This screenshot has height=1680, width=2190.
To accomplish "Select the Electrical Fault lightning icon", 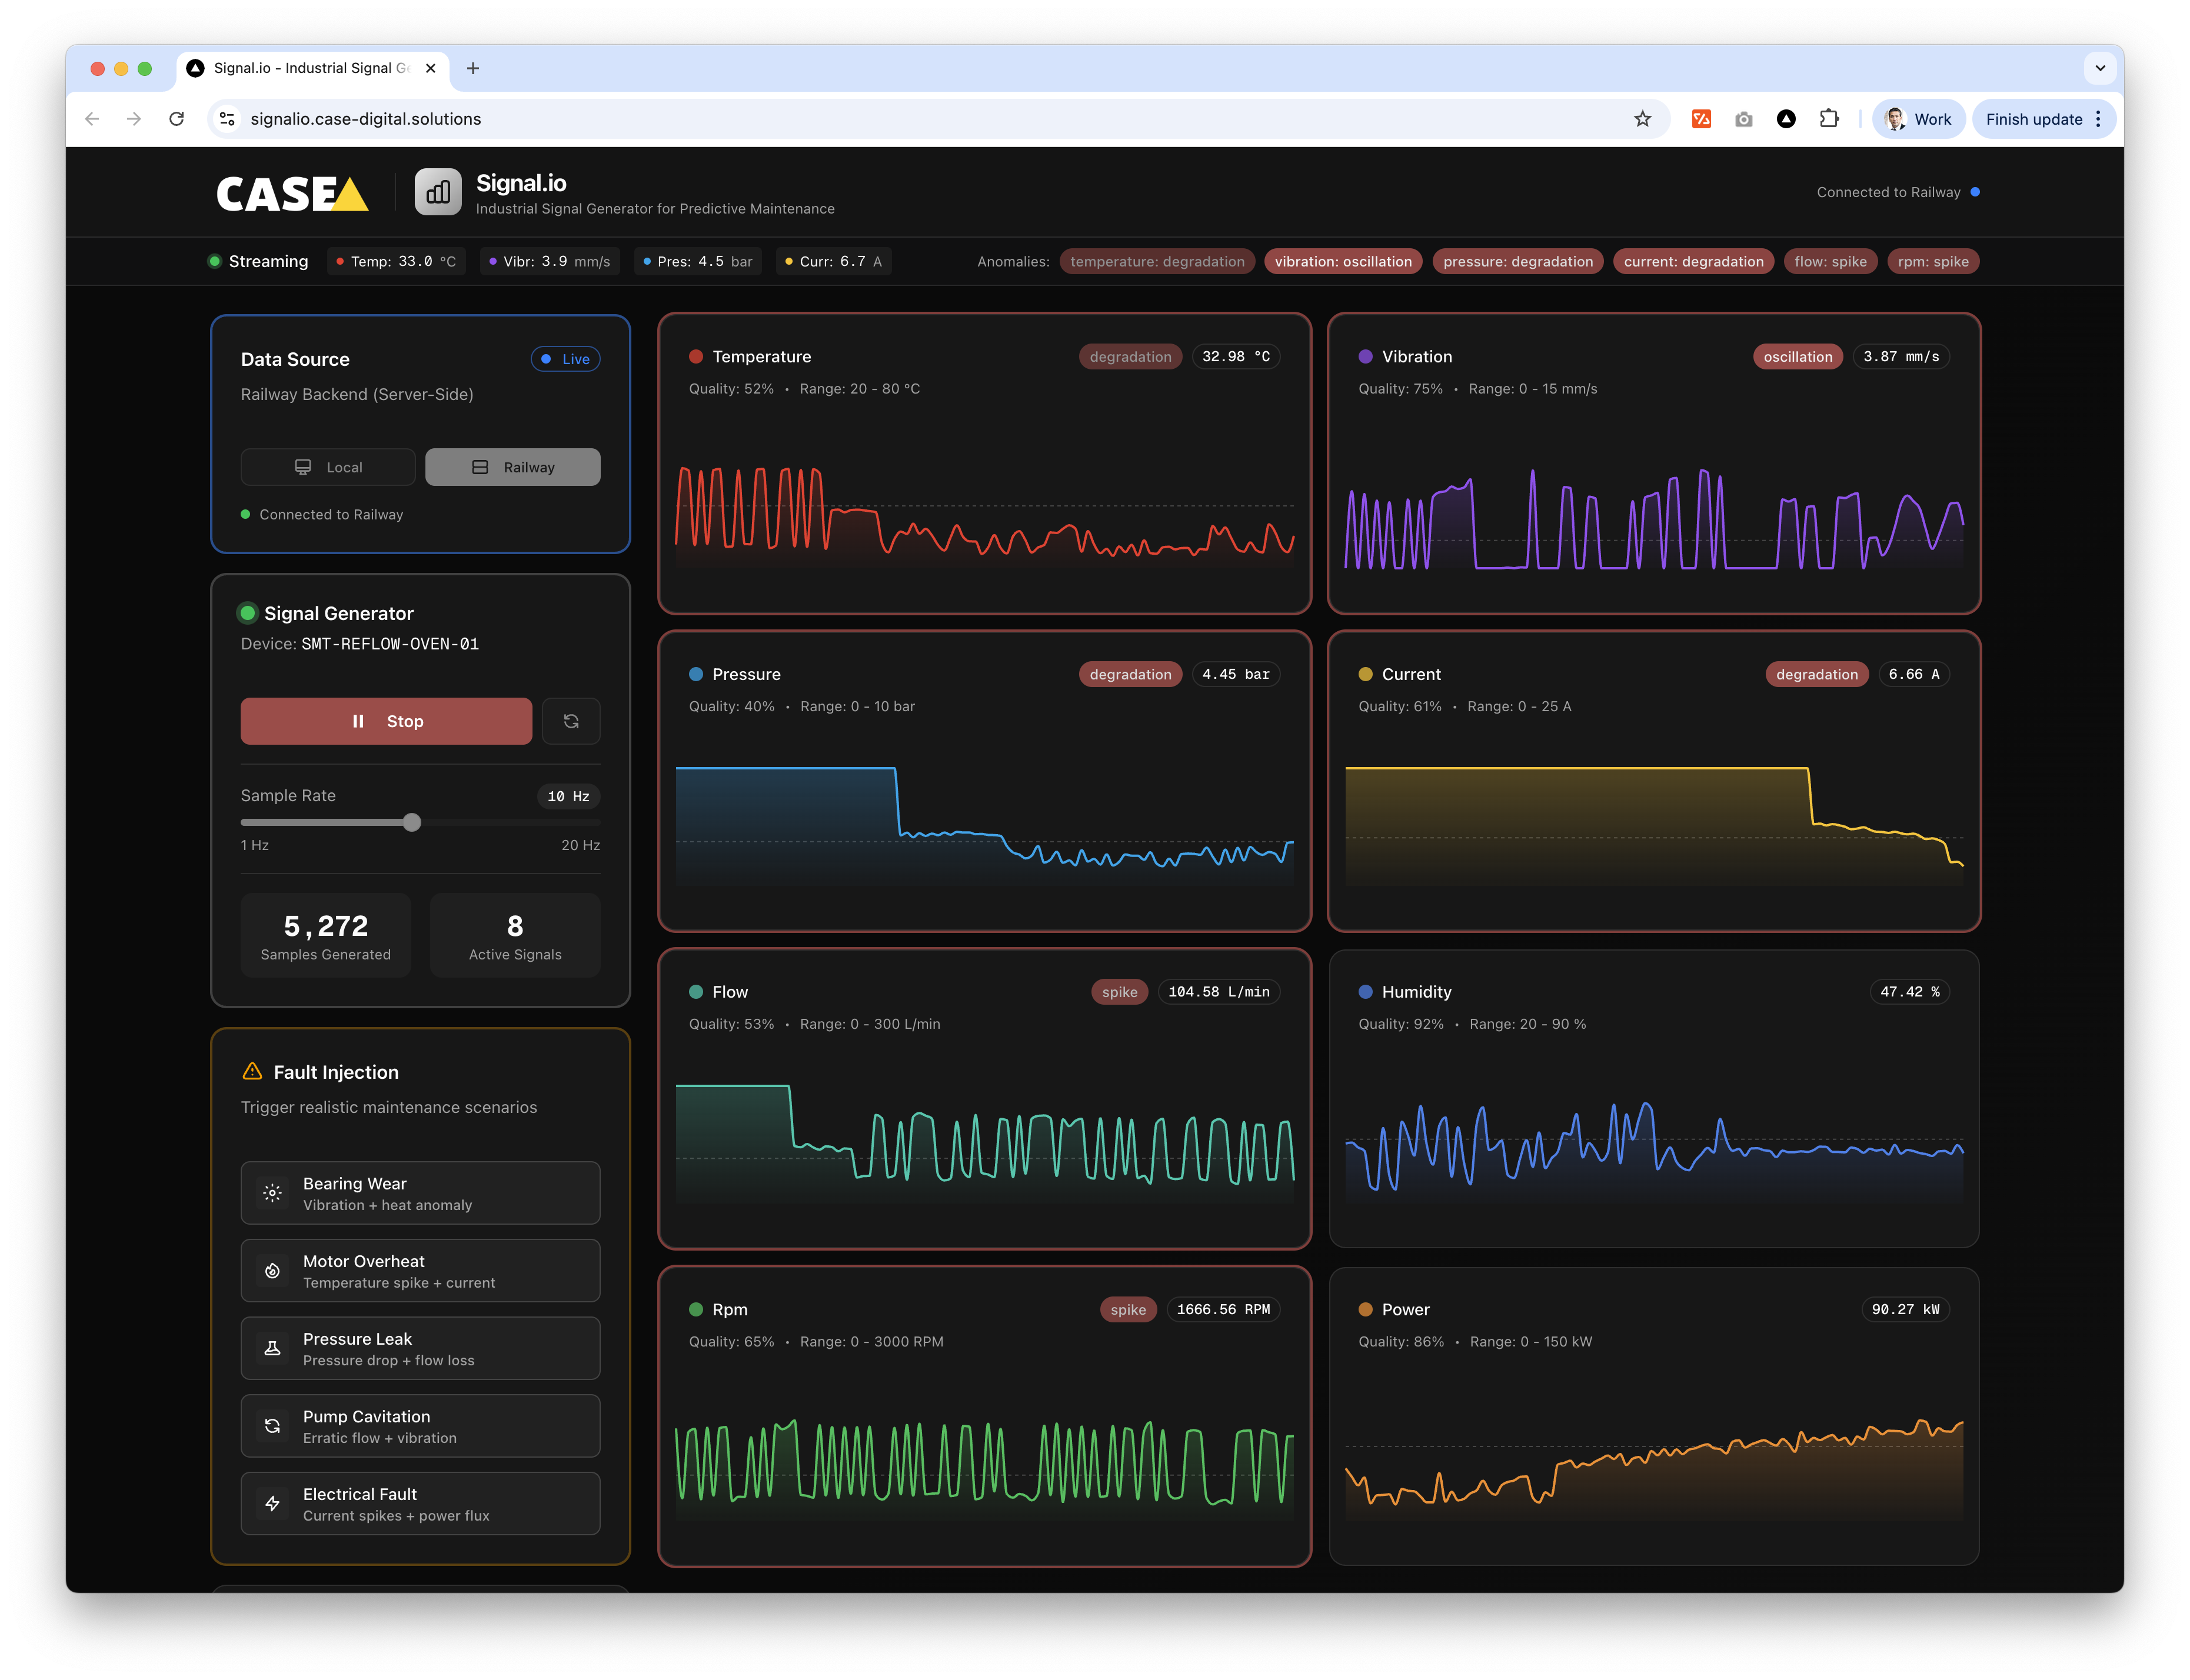I will 272,1503.
